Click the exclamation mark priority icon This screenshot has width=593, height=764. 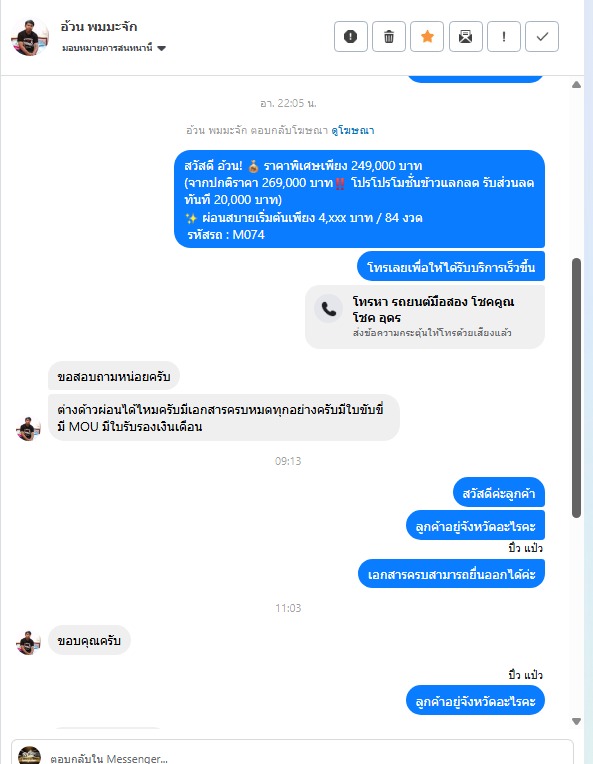point(504,37)
